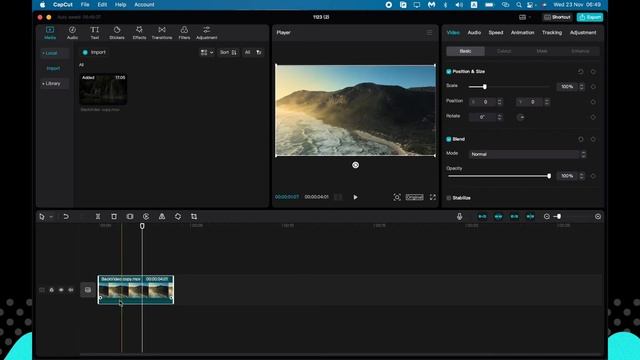
Task: Play the video in the player
Action: 356,197
